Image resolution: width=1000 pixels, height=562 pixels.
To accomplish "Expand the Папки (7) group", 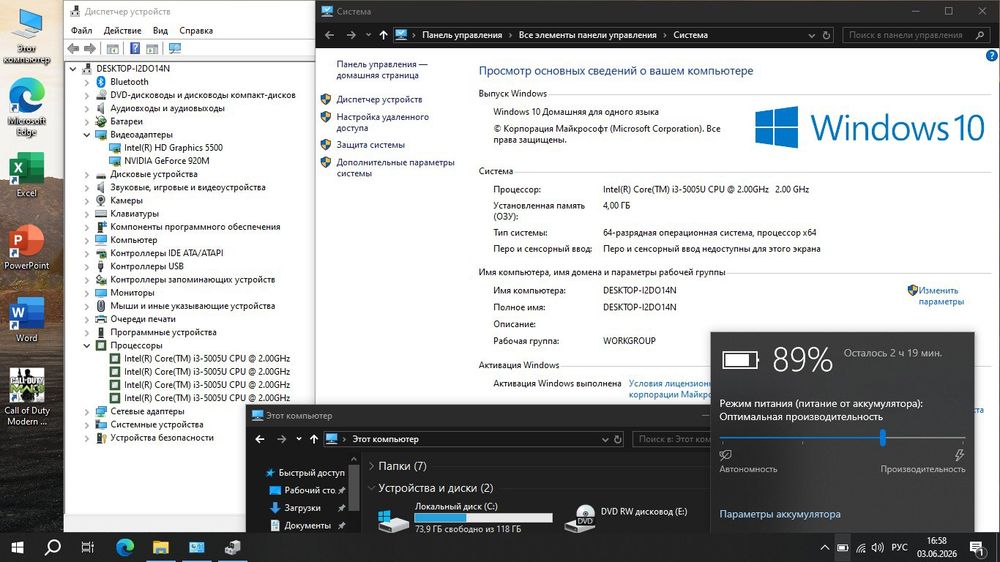I will pos(371,466).
